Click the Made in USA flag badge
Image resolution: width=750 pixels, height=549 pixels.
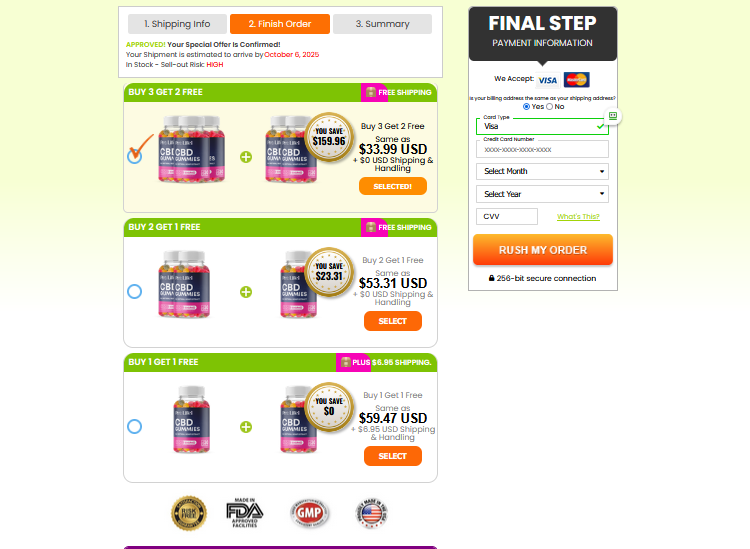coord(372,513)
